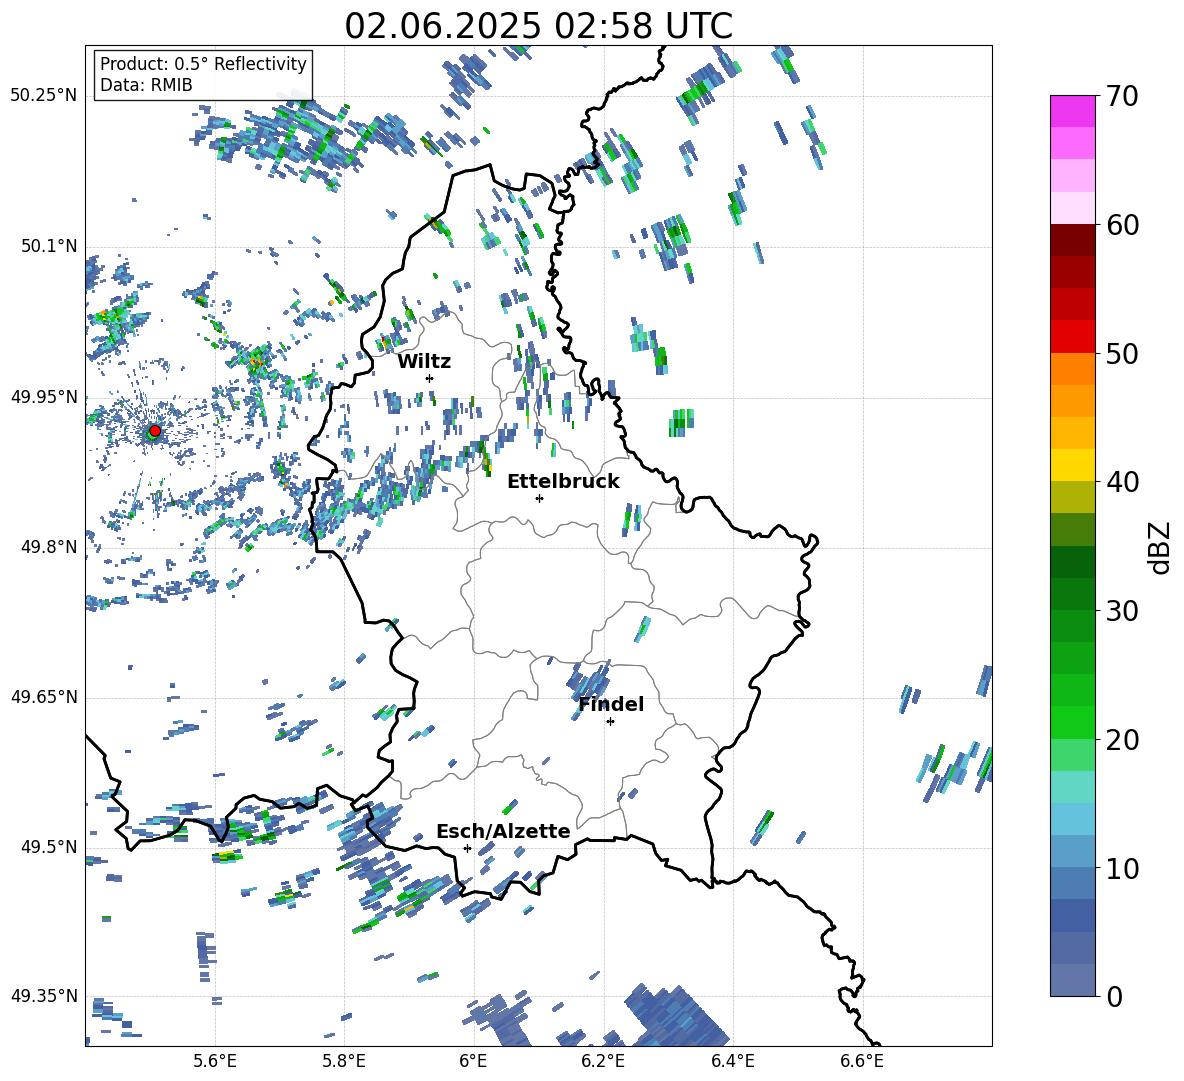Click the 5.6°E longitude label
The height and width of the screenshot is (1081, 1184).
pyautogui.click(x=215, y=1061)
